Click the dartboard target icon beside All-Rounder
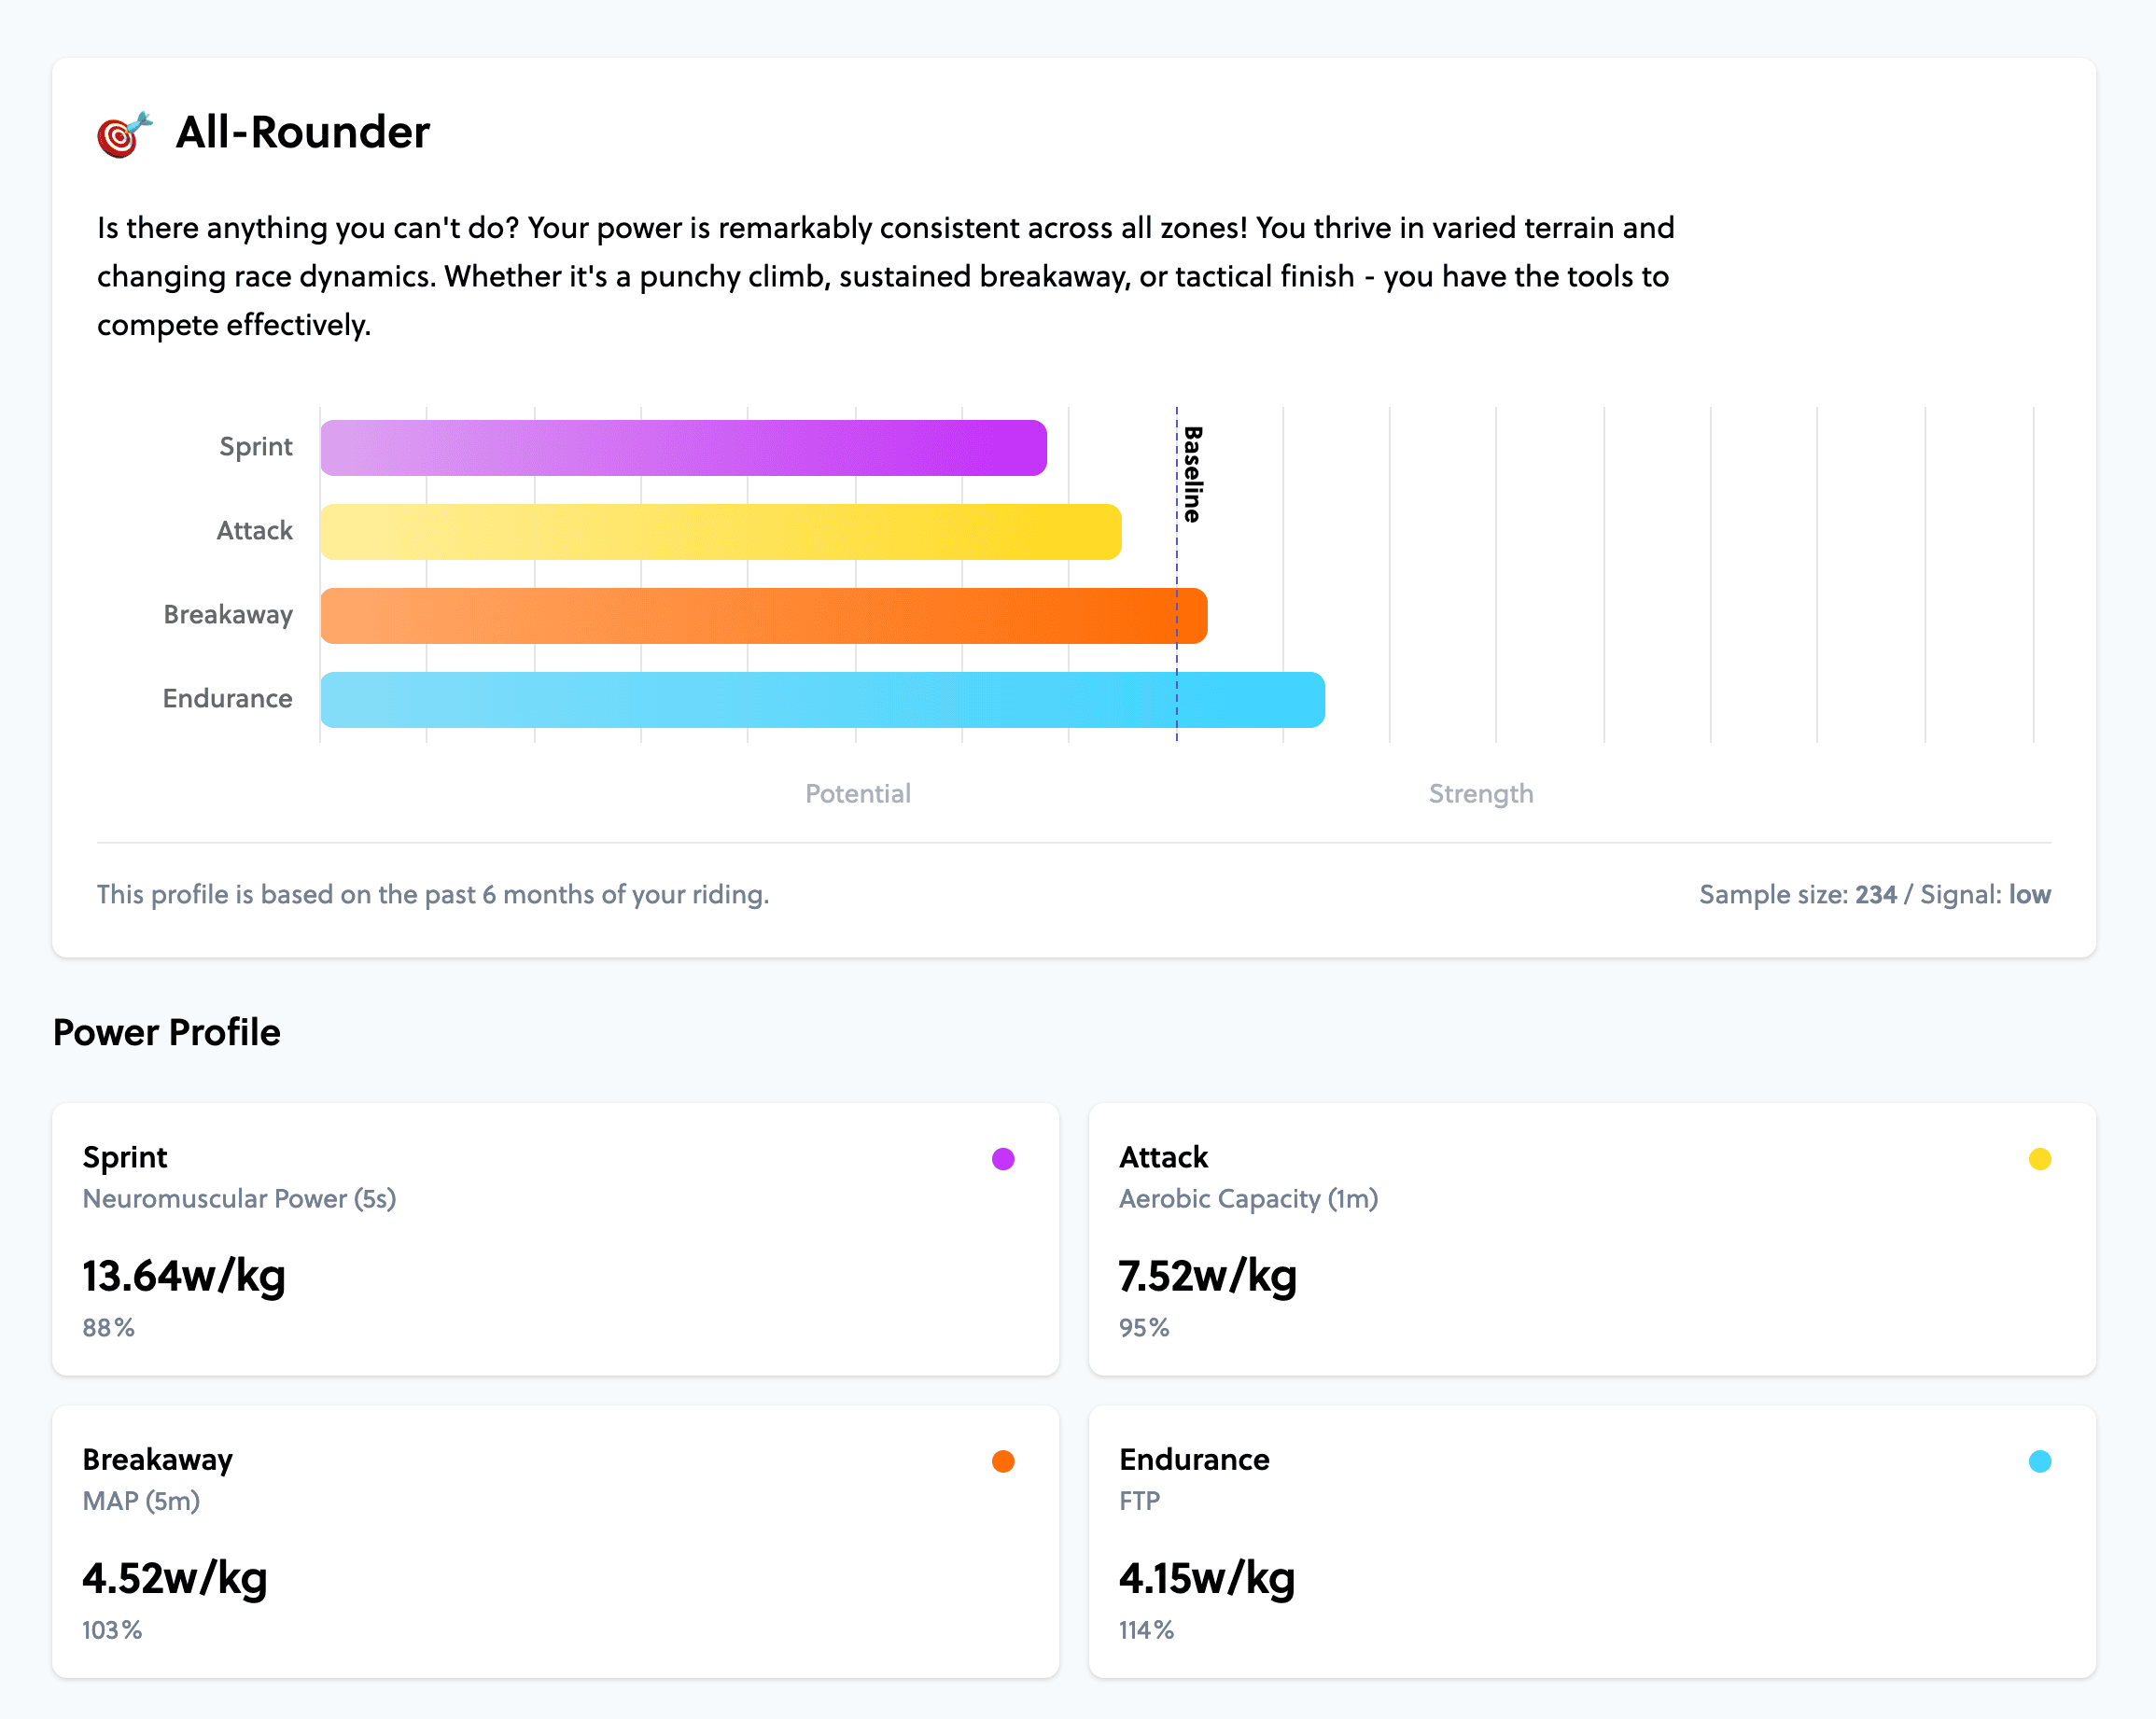Viewport: 2156px width, 1719px height. pyautogui.click(x=120, y=132)
